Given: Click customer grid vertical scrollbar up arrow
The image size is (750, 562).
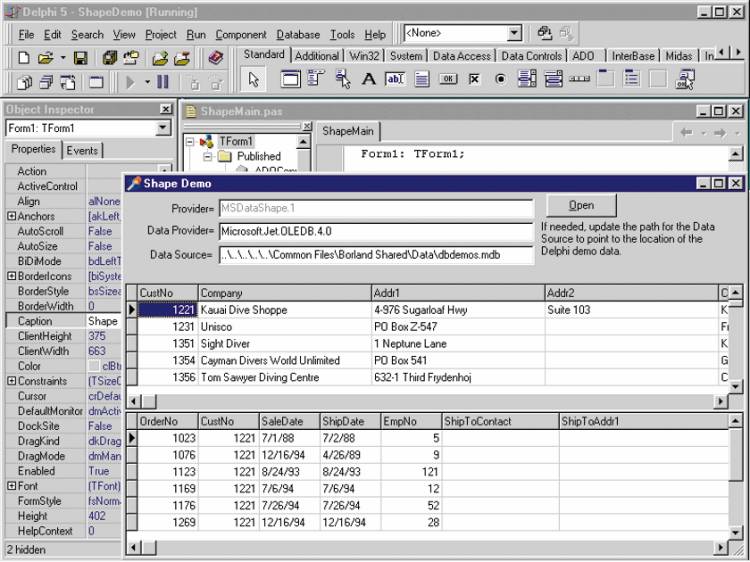Looking at the screenshot, I should (735, 292).
